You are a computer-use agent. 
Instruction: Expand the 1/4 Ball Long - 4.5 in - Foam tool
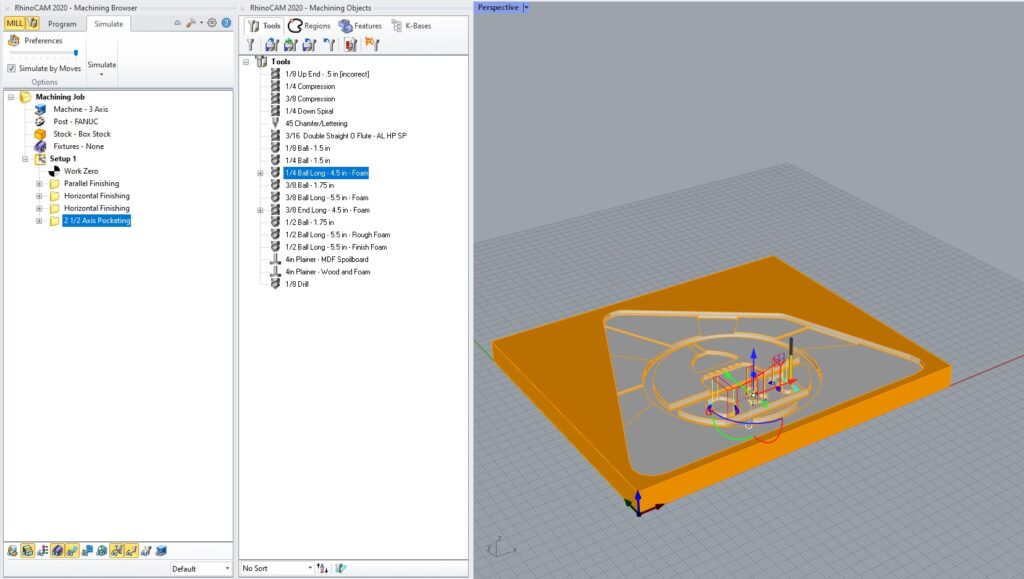(x=260, y=174)
